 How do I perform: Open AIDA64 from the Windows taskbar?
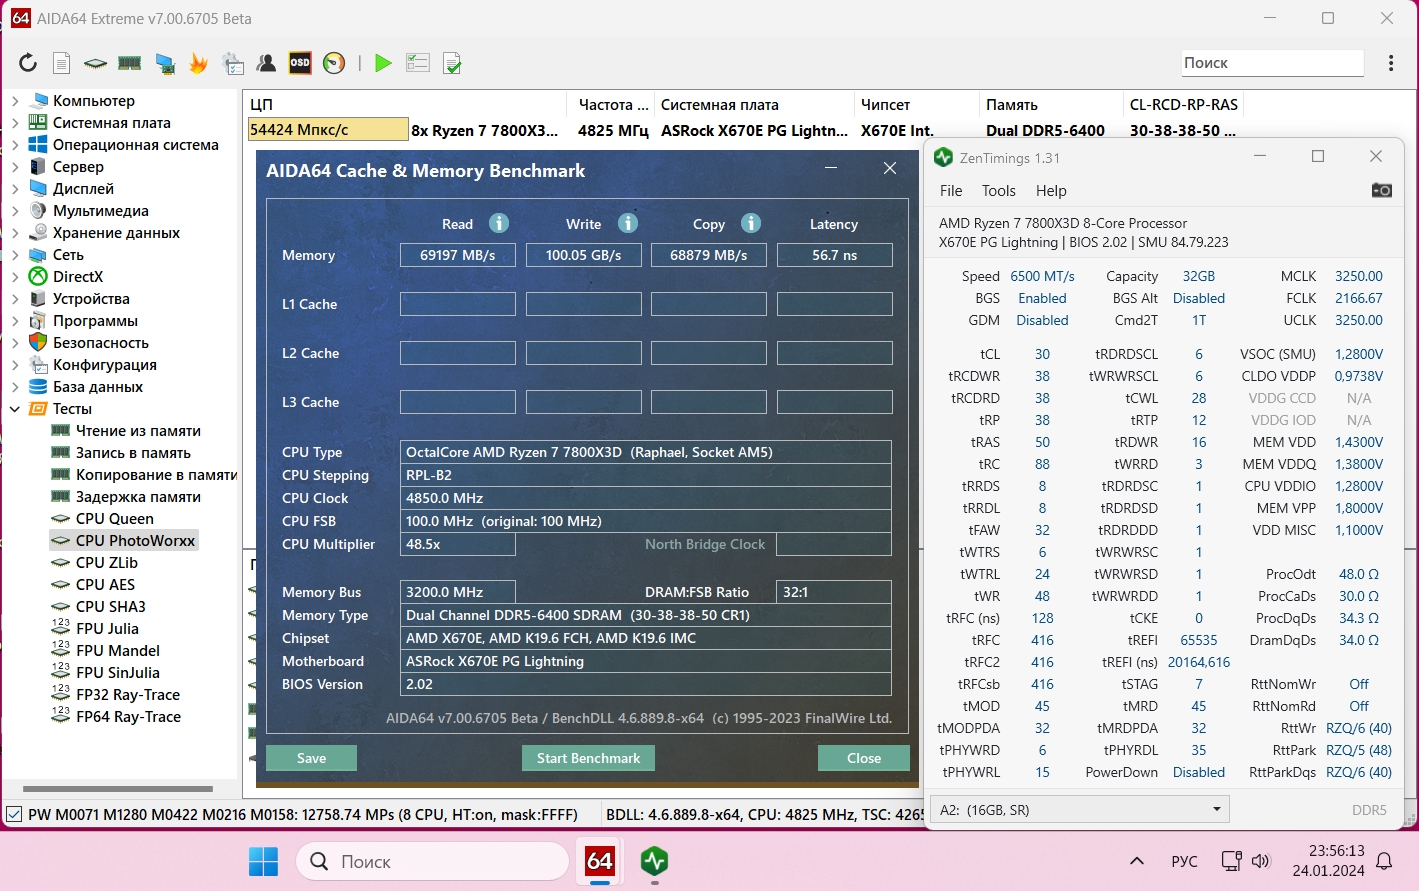tap(600, 860)
